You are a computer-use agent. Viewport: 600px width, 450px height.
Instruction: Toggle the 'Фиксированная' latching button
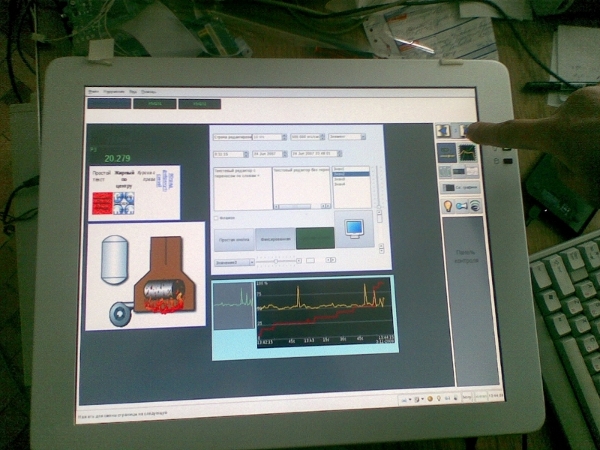point(274,240)
